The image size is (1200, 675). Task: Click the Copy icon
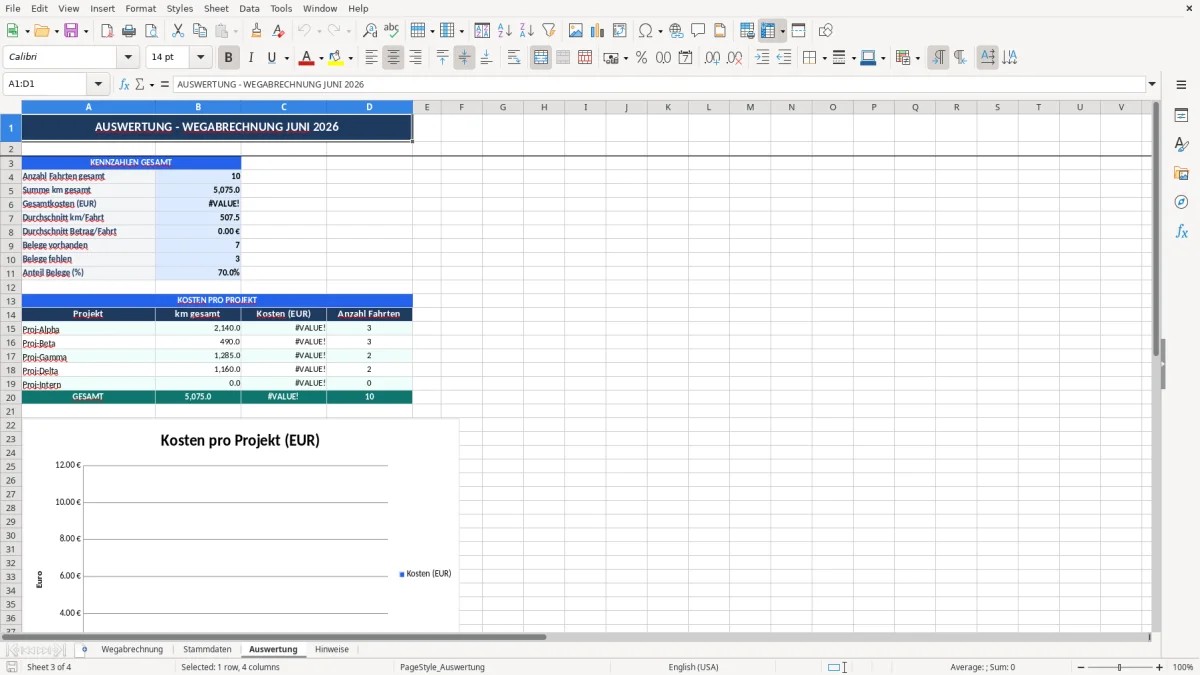pos(200,31)
